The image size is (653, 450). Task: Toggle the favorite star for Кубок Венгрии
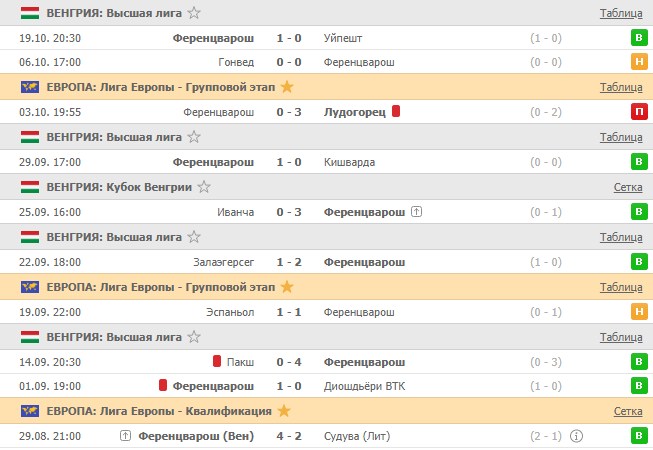click(x=204, y=187)
